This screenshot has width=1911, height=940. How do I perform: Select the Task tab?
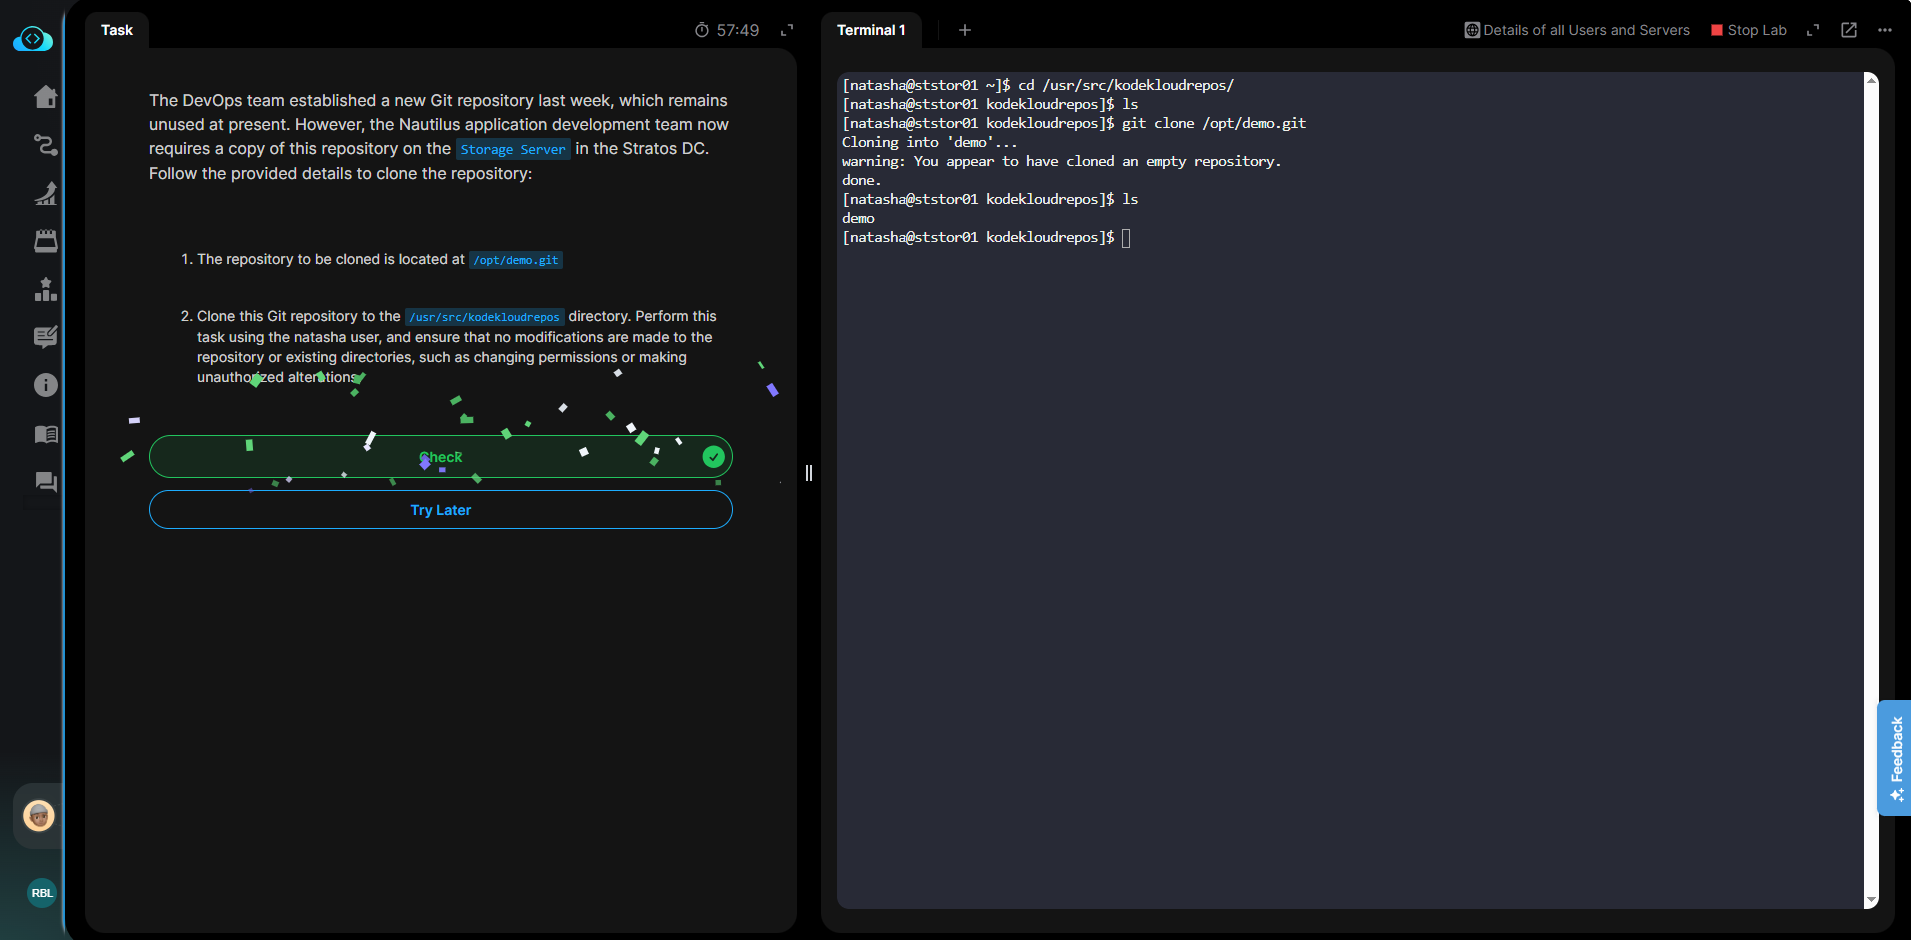pos(117,30)
